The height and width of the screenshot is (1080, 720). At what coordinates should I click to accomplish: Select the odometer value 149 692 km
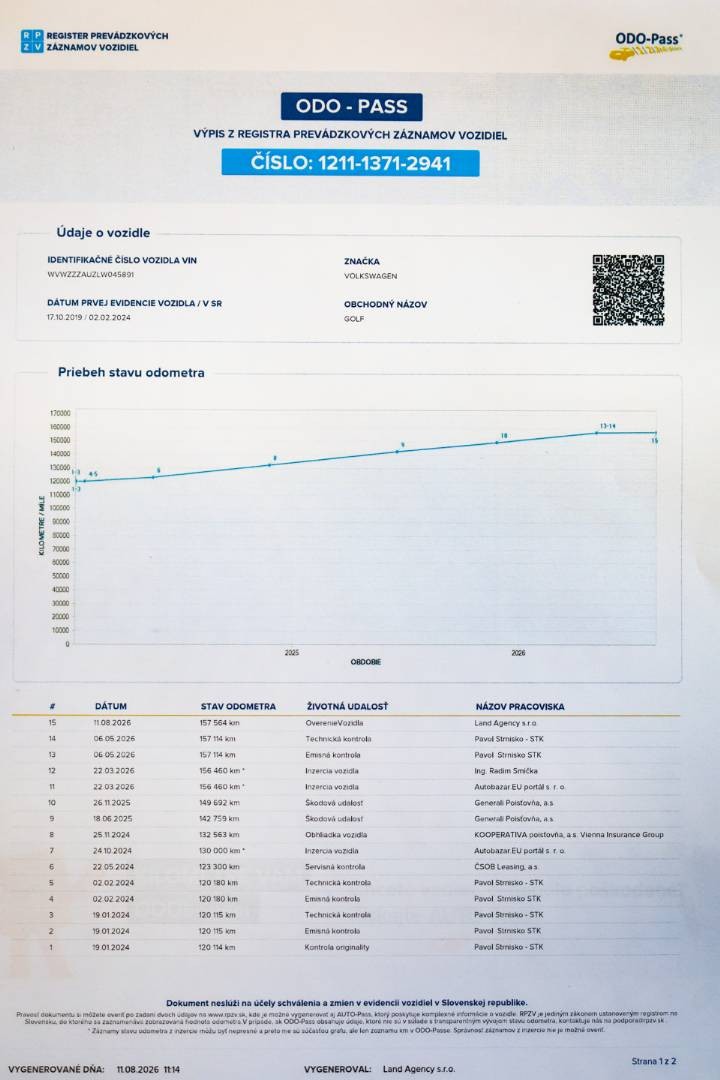tap(220, 803)
